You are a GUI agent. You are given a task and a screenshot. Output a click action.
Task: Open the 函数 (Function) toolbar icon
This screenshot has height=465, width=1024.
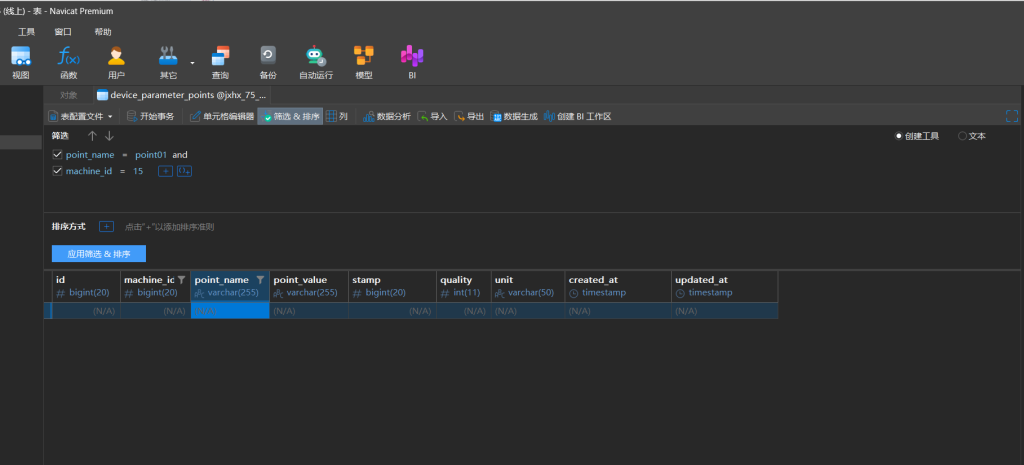pyautogui.click(x=68, y=60)
